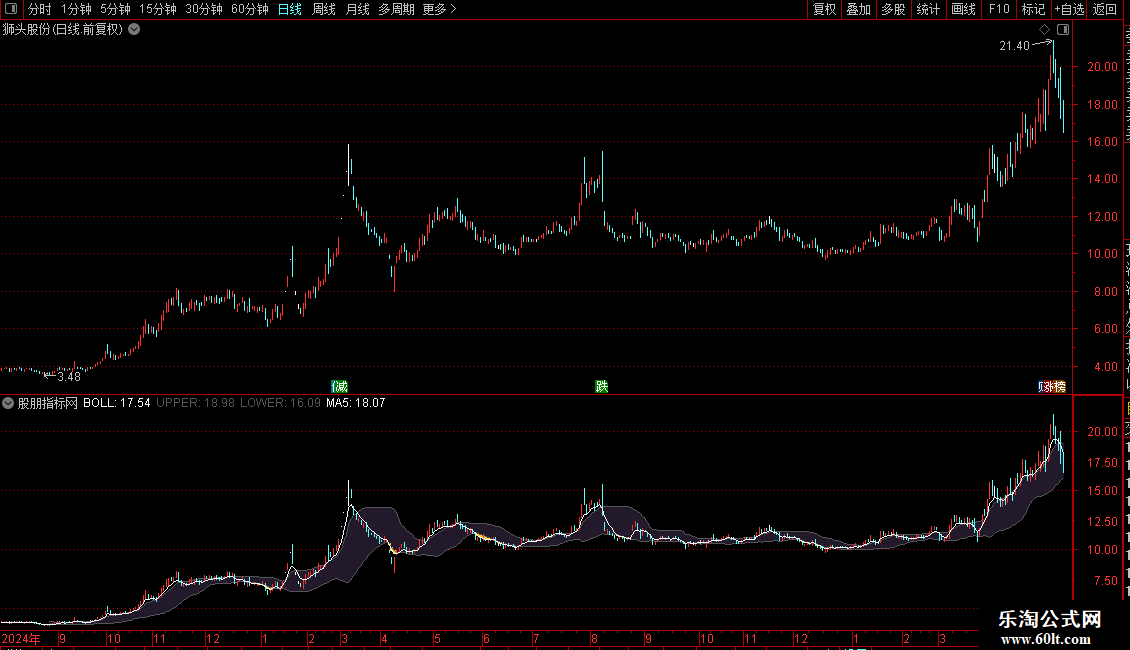
Task: Open the 复权 adjustment menu
Action: [x=824, y=9]
